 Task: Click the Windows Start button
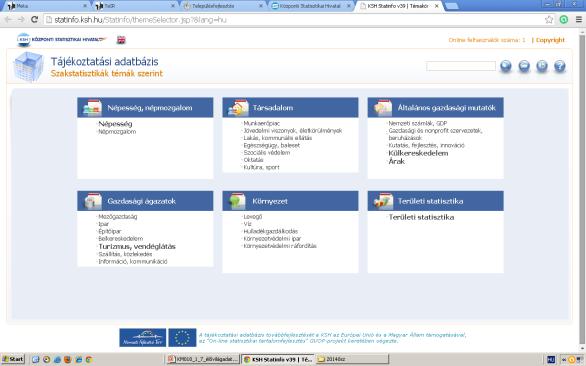tap(12, 359)
